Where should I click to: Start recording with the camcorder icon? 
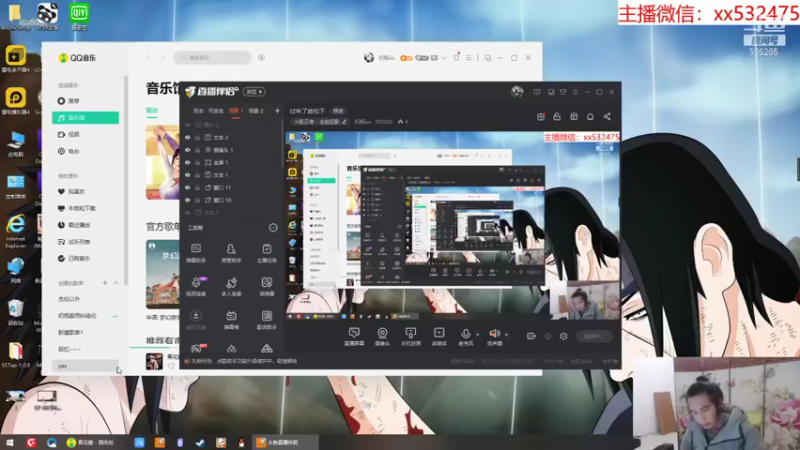click(x=531, y=336)
